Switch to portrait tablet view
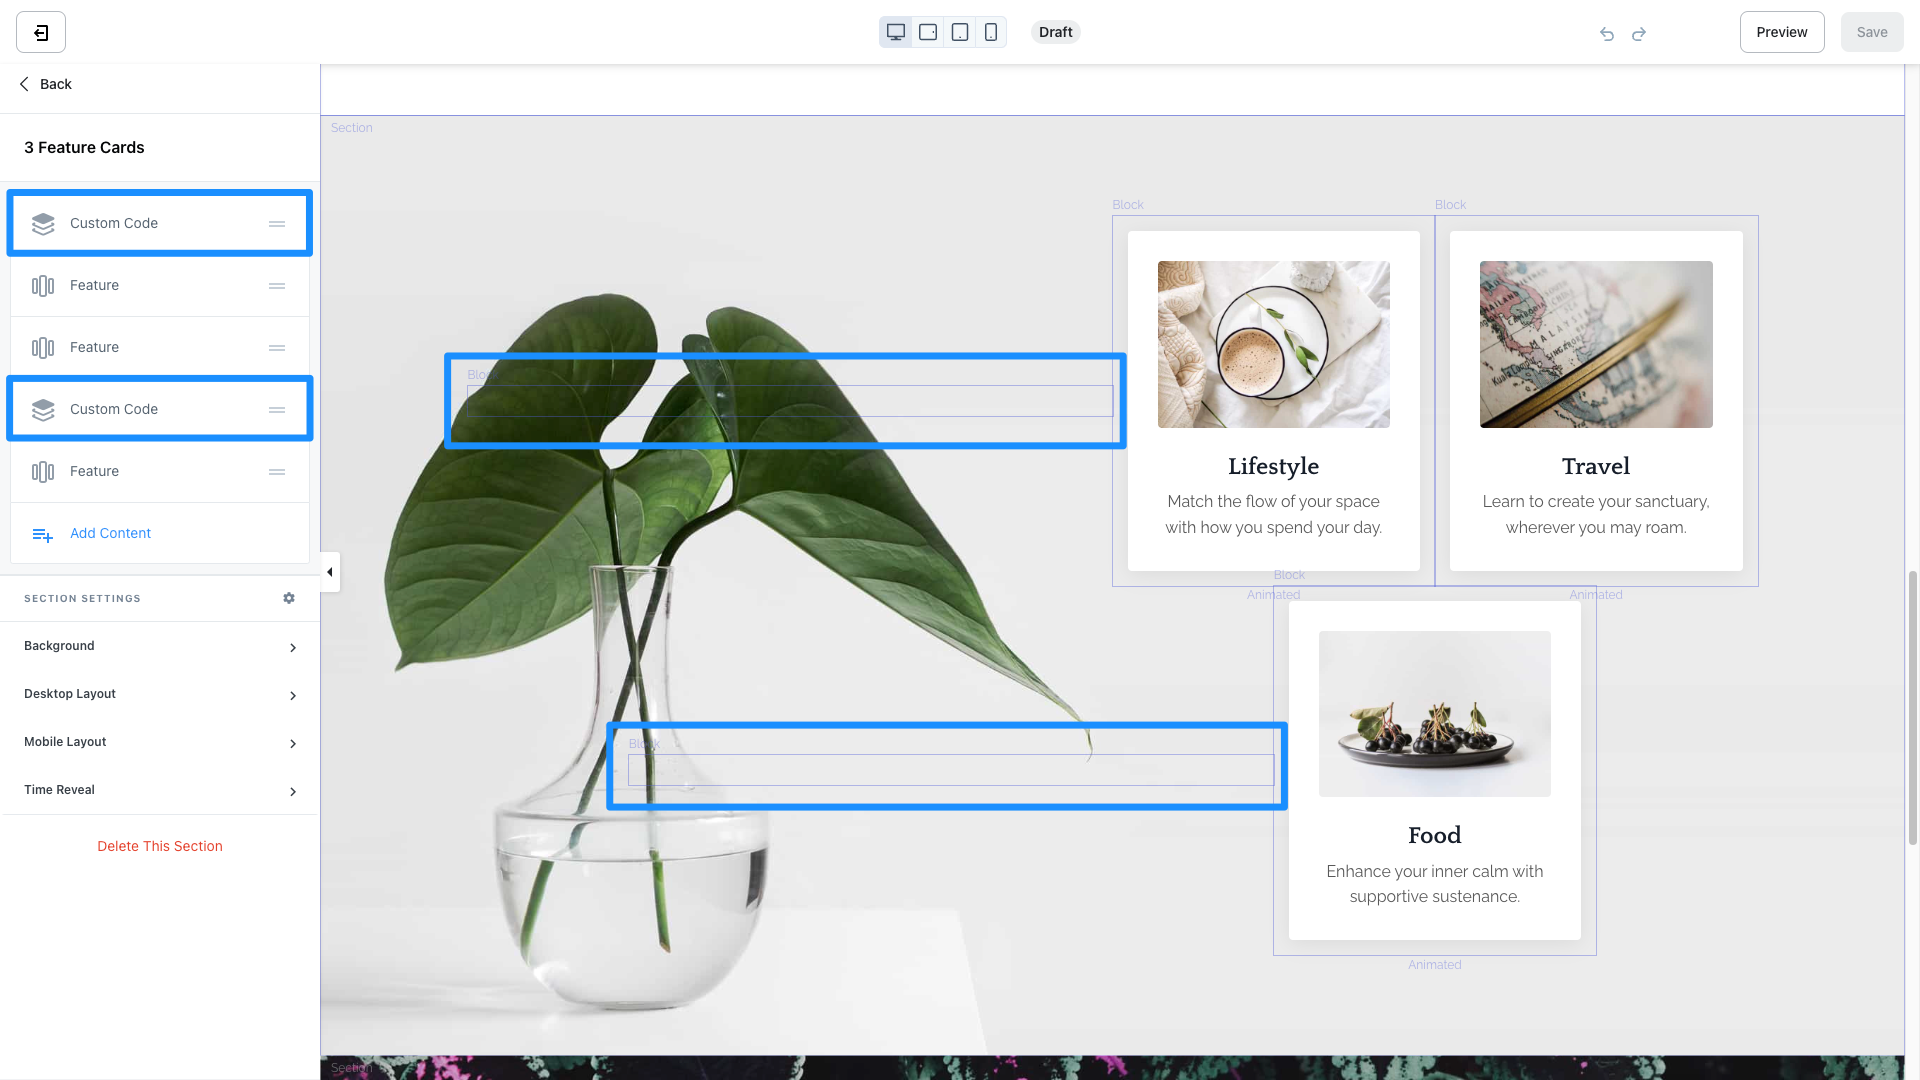Viewport: 1920px width, 1080px height. [960, 32]
